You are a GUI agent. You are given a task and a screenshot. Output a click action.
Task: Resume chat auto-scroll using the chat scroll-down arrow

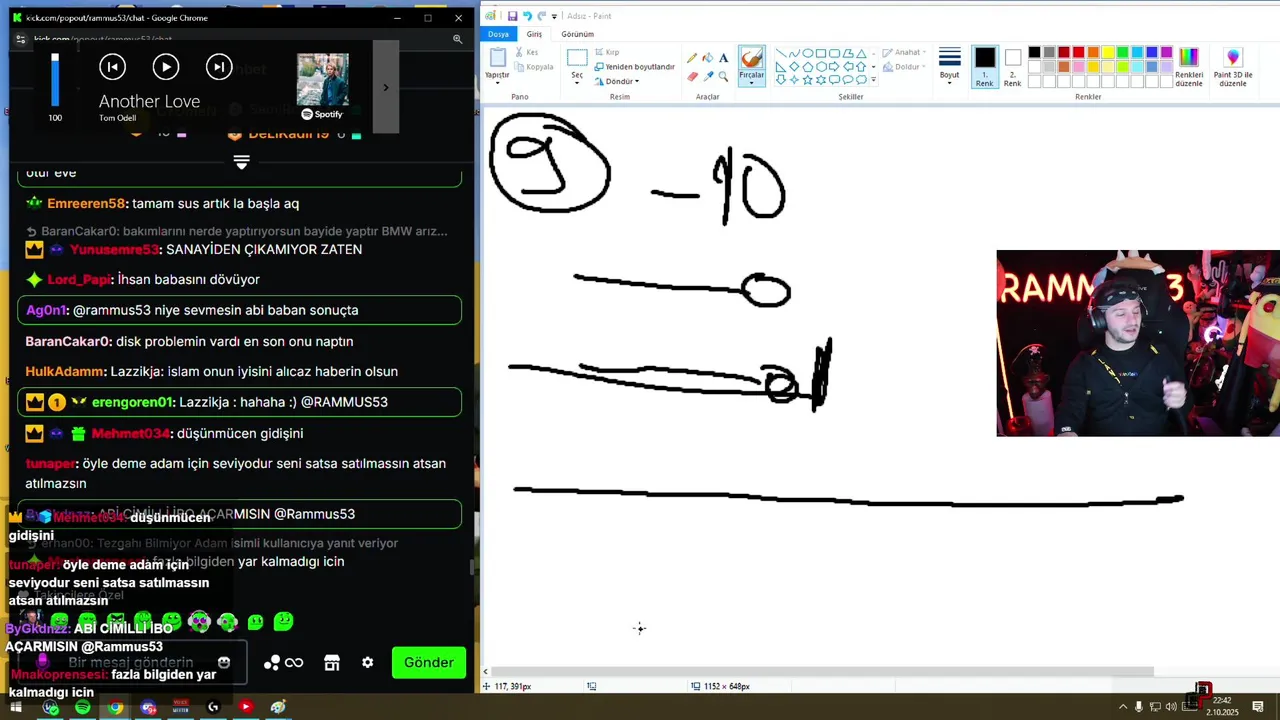[x=241, y=161]
